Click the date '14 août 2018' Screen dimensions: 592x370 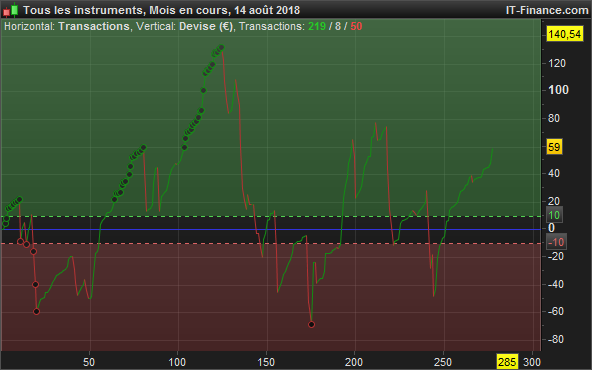[267, 10]
